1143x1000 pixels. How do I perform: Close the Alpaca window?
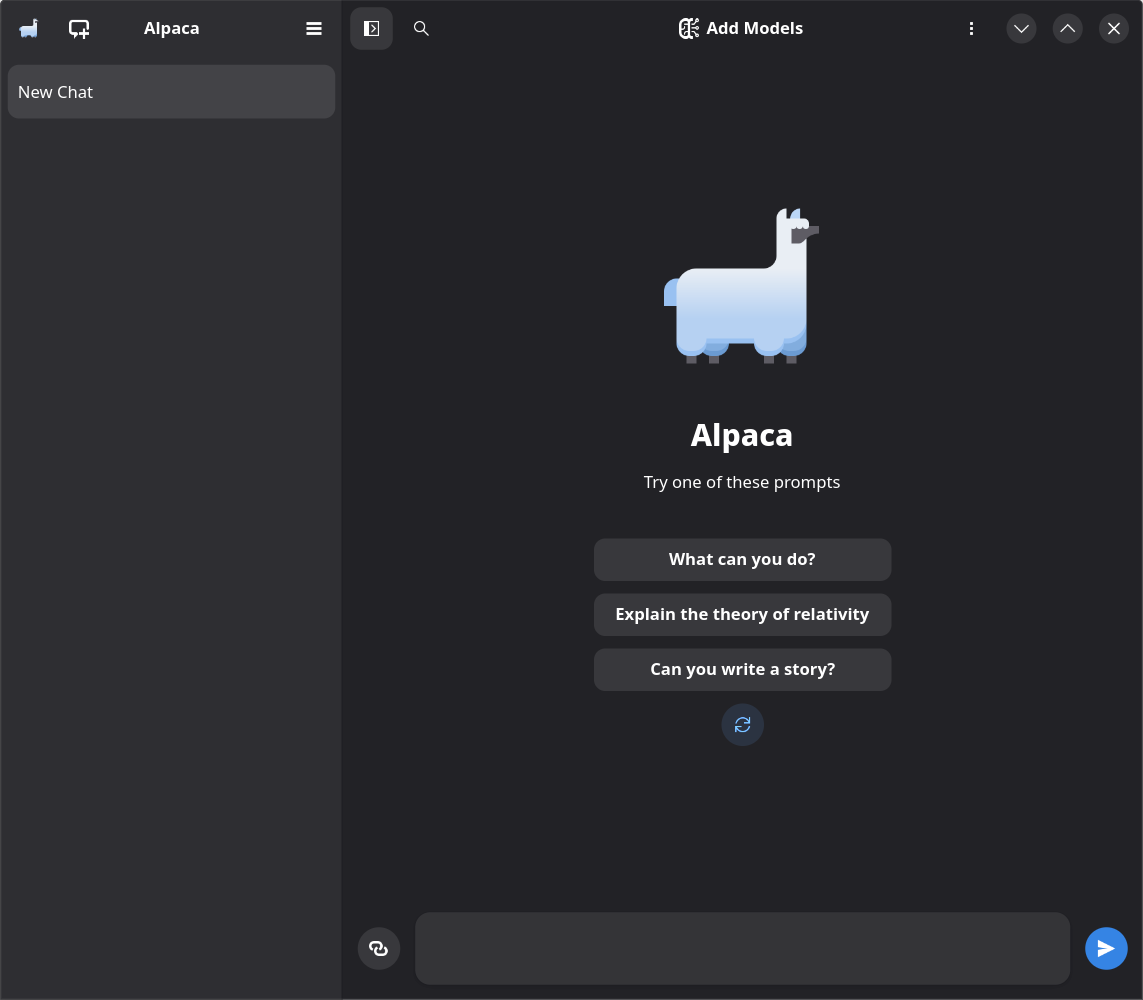[x=1114, y=28]
